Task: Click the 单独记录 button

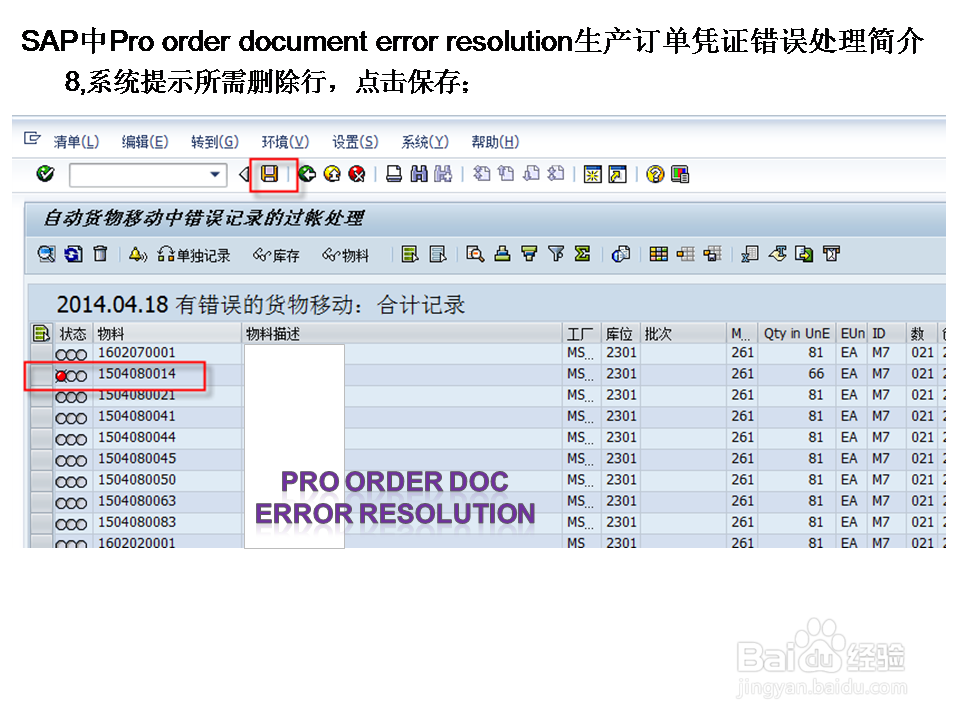Action: (194, 255)
